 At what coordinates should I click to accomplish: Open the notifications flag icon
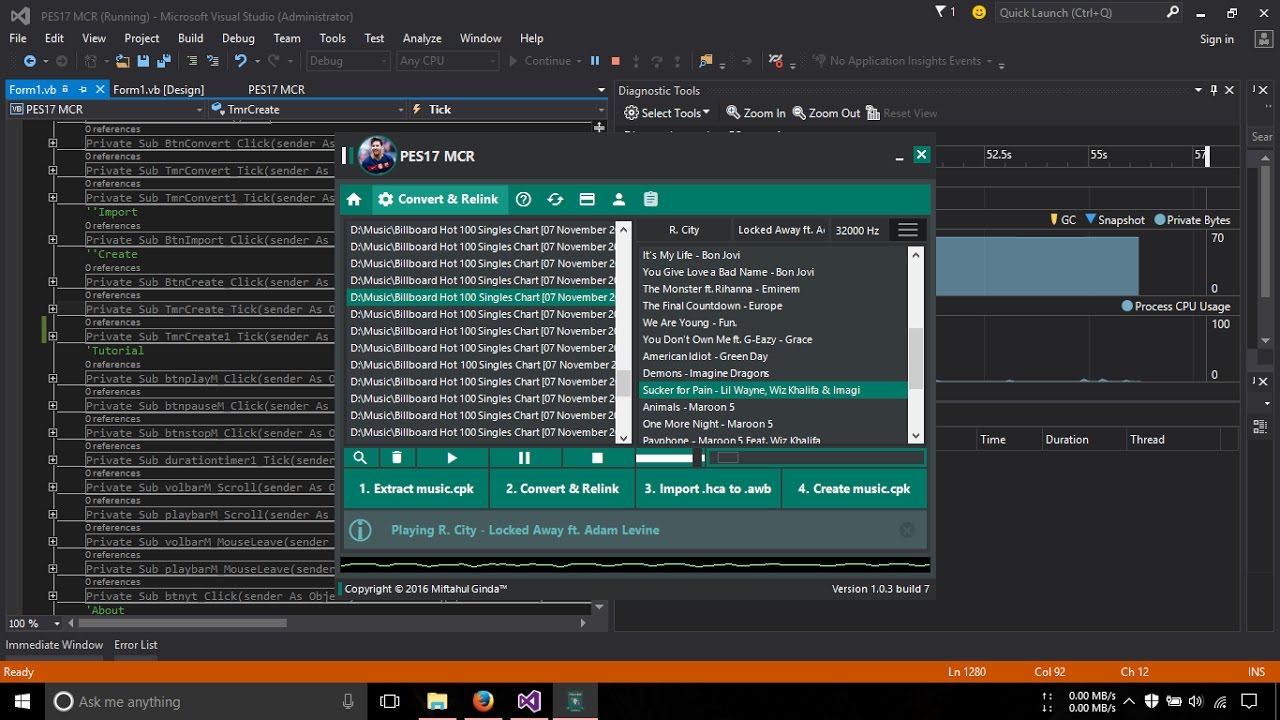[941, 12]
